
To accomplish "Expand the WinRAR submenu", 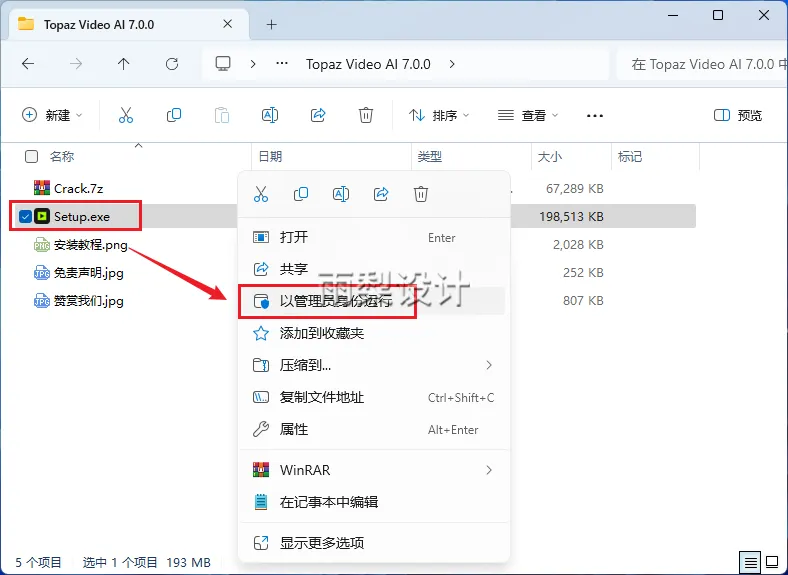I will point(489,470).
